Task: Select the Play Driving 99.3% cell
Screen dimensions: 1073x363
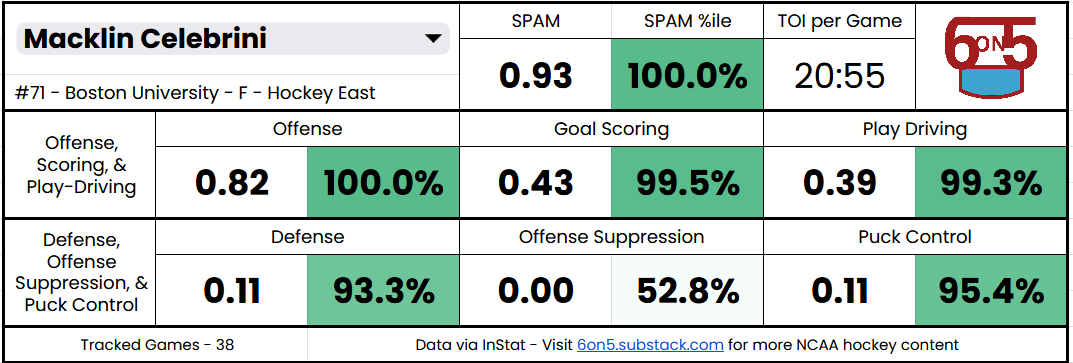Action: [991, 182]
